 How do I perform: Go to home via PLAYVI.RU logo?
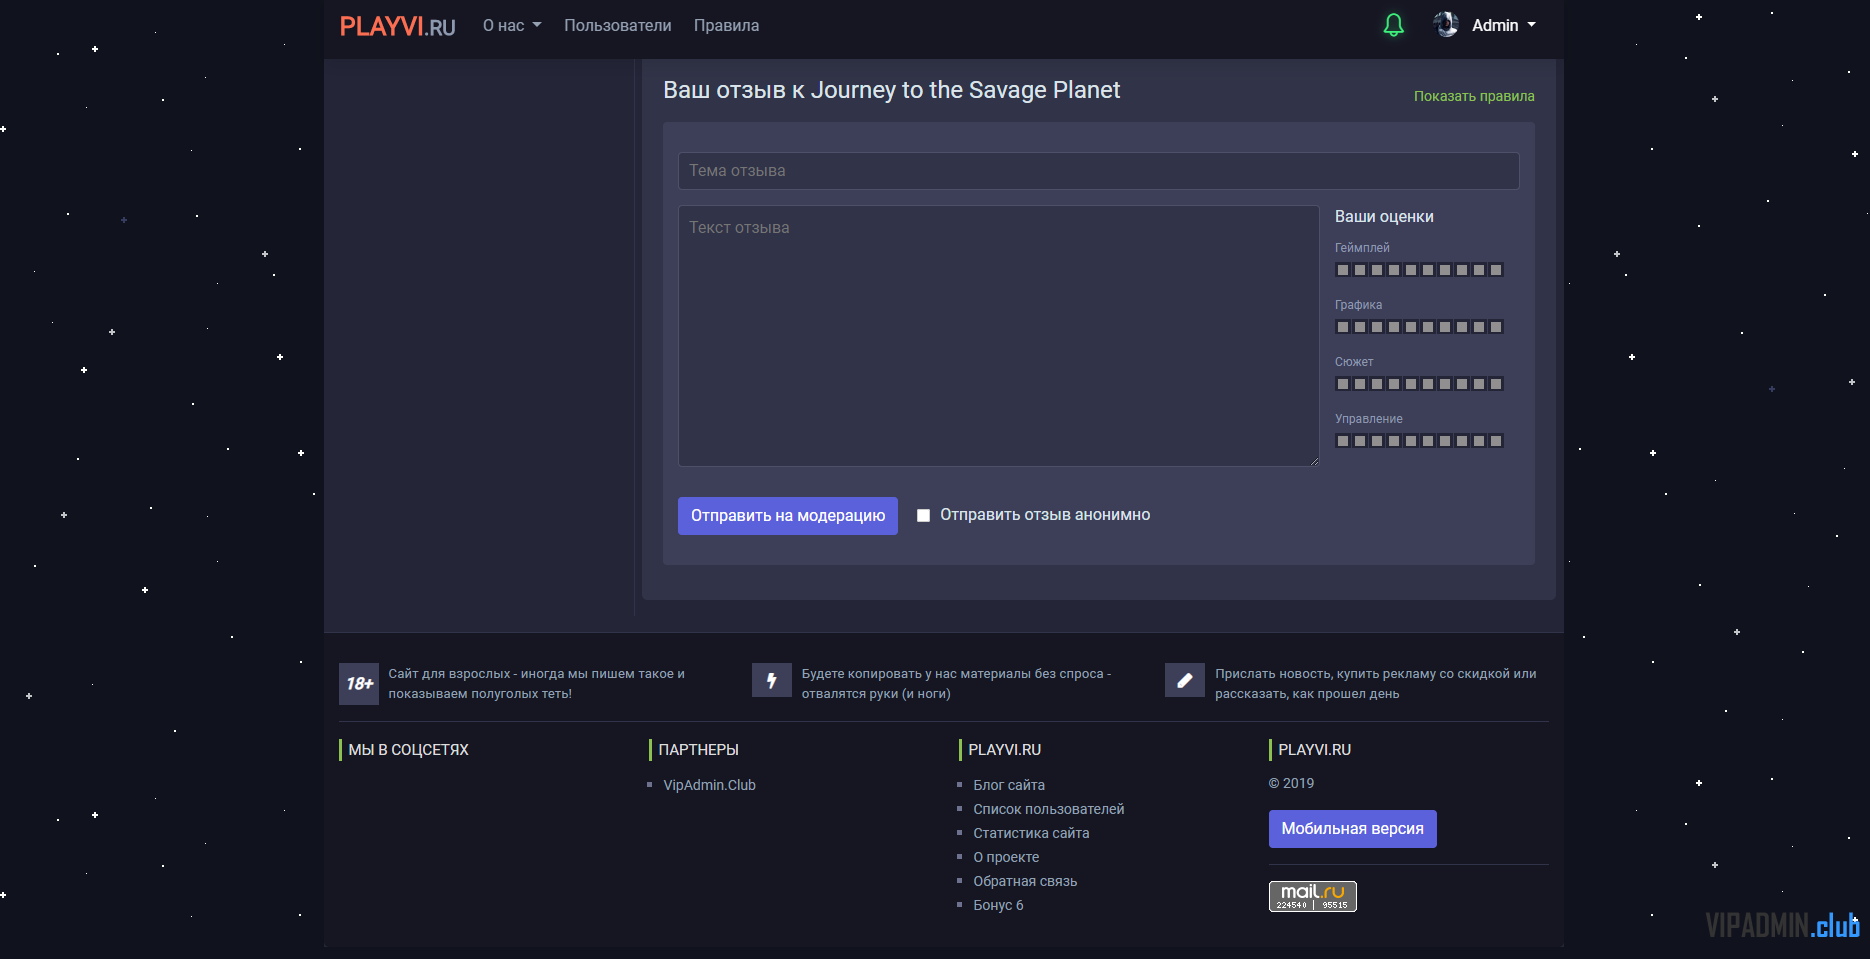[x=397, y=26]
